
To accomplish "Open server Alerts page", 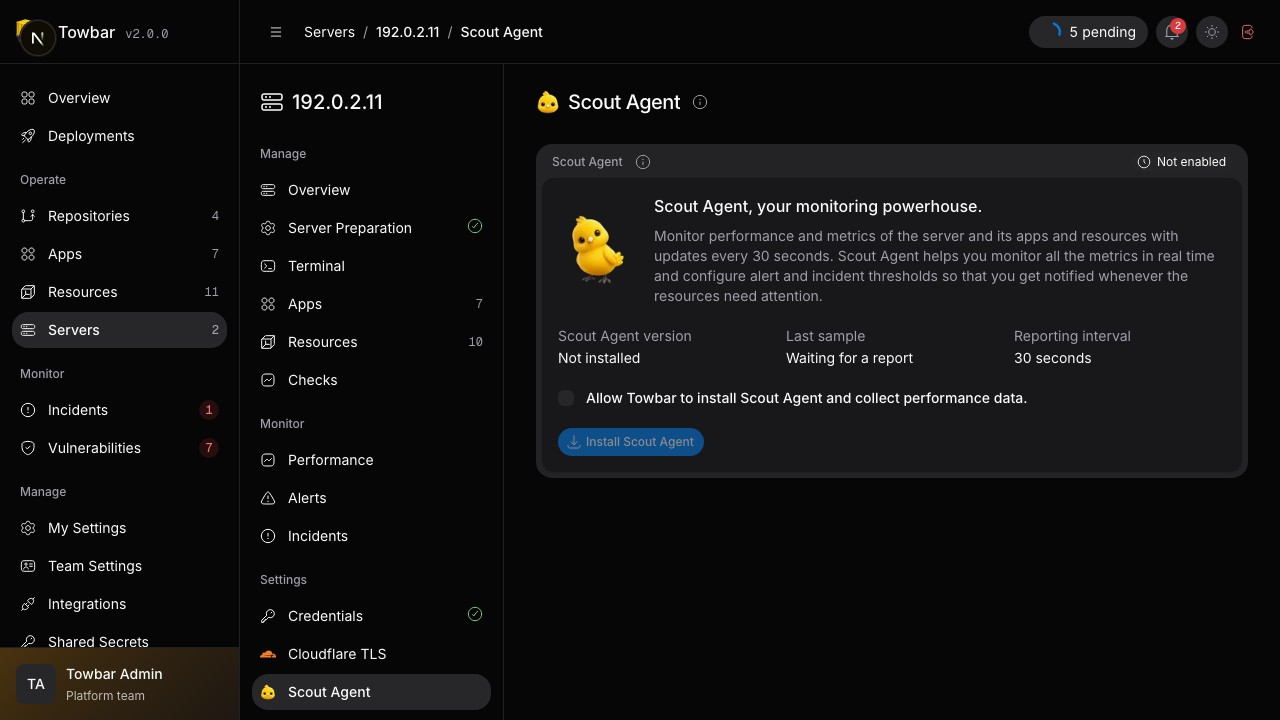I will pos(371,498).
